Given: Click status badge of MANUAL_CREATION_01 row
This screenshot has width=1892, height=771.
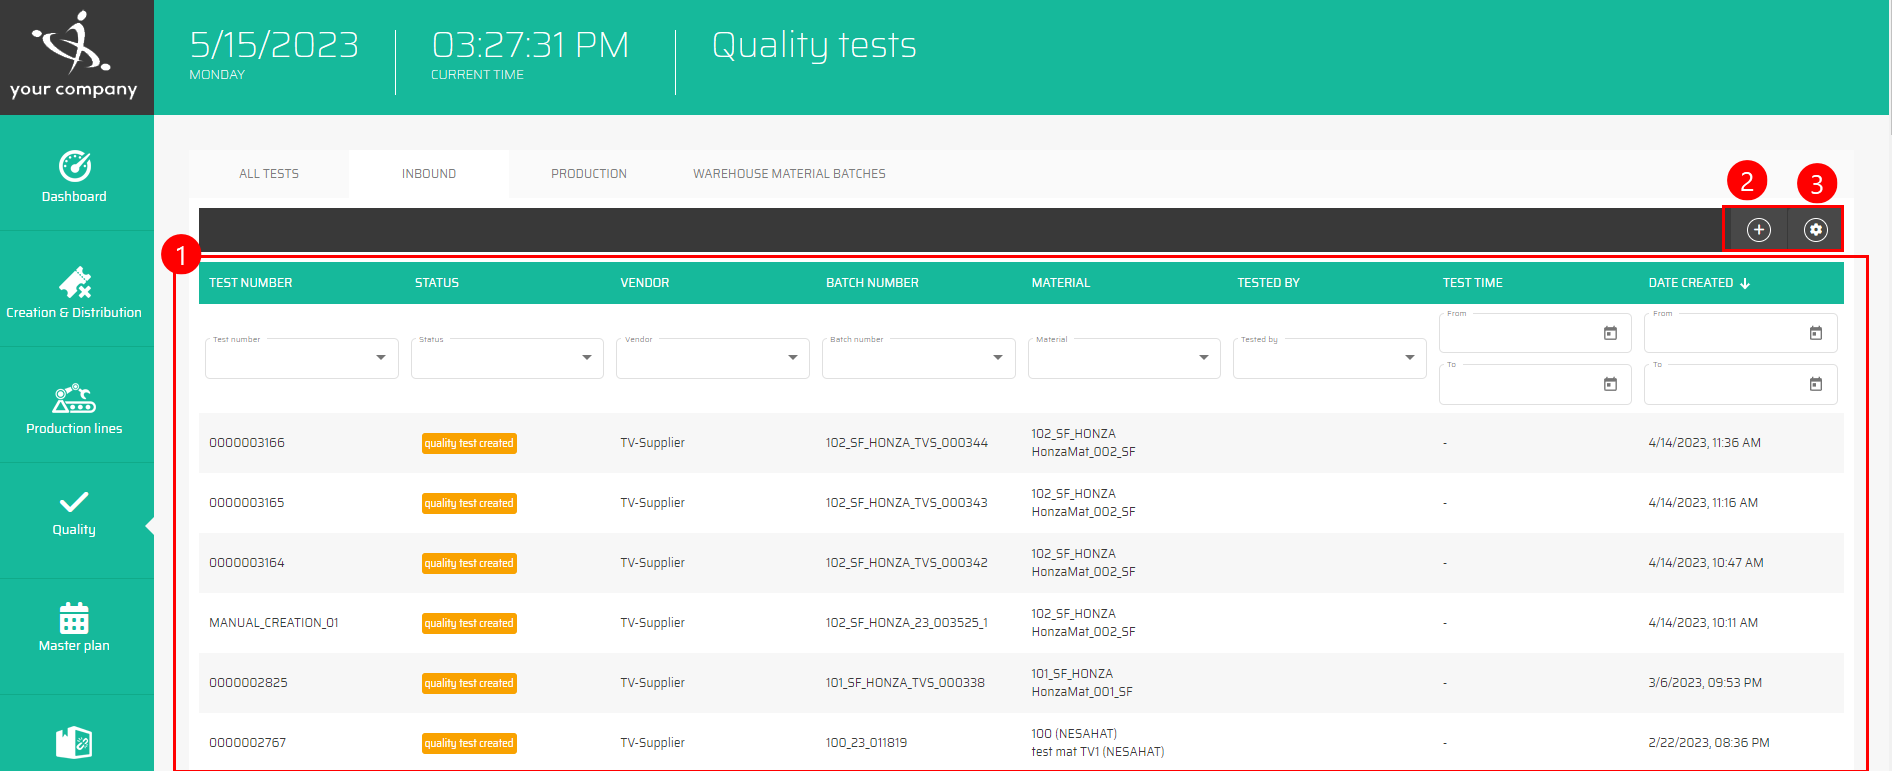Looking at the screenshot, I should 469,623.
